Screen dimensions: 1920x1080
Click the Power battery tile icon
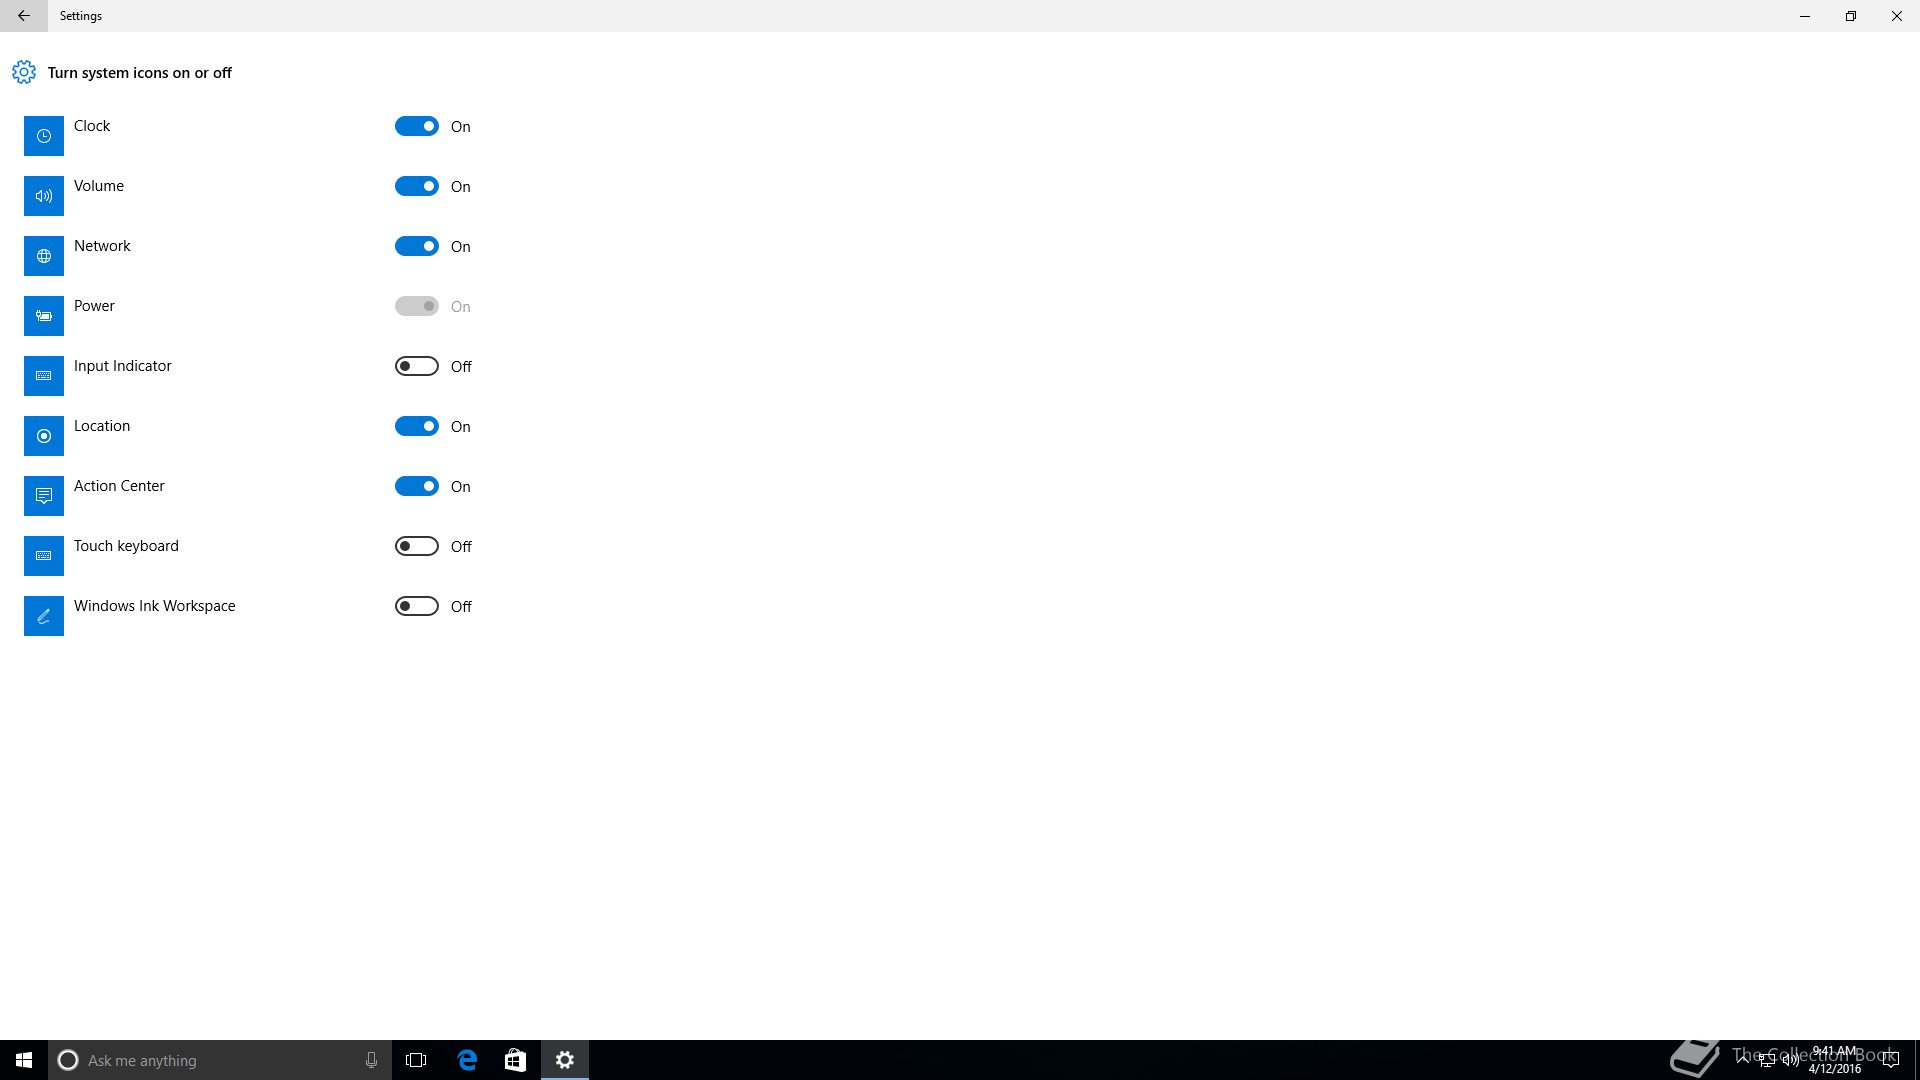tap(44, 316)
